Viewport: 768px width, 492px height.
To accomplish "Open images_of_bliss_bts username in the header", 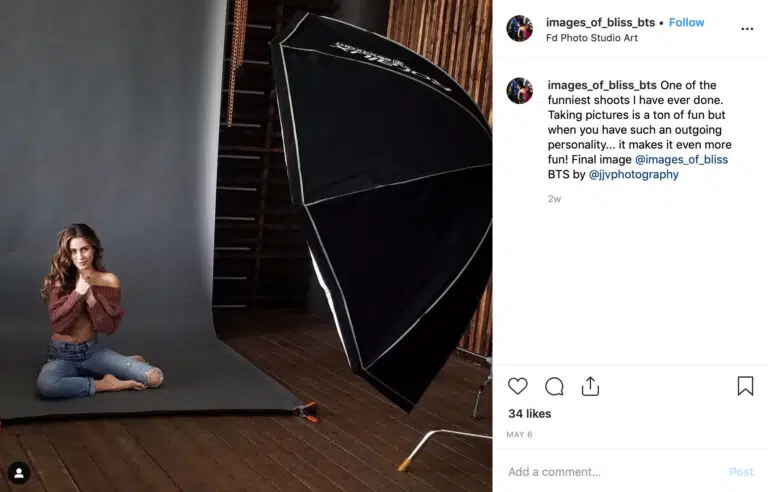I will pos(600,23).
